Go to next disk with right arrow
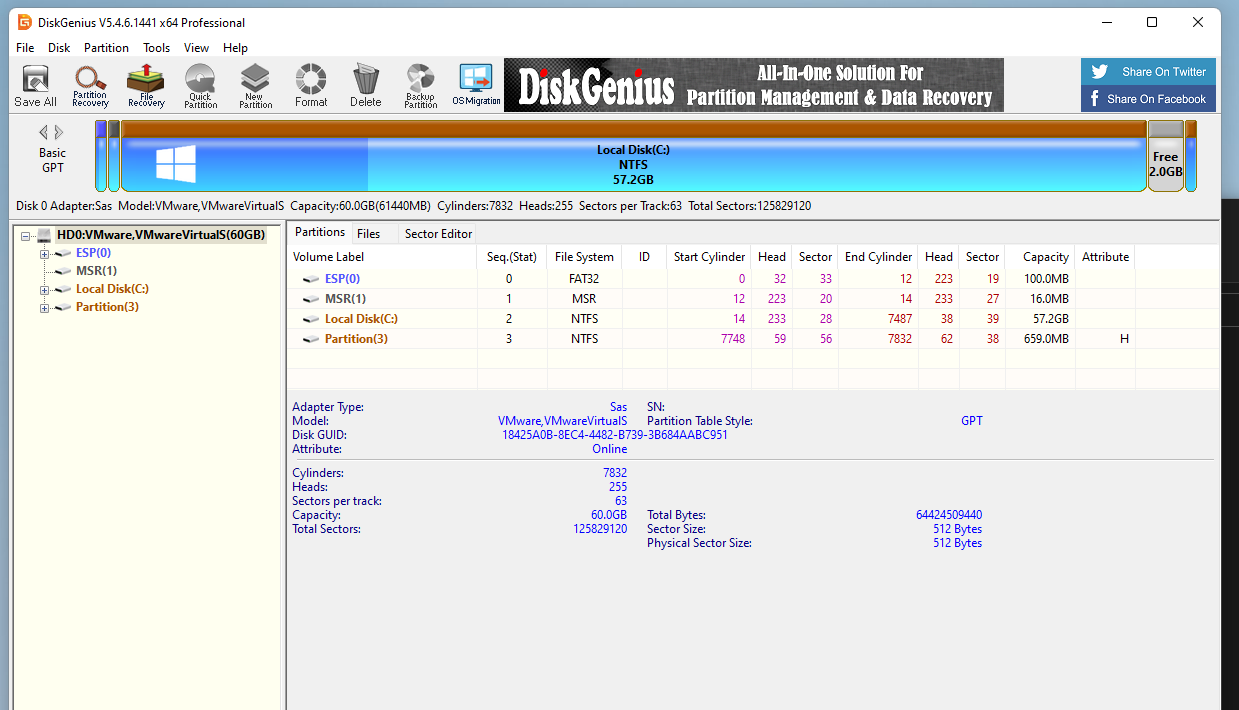 (x=59, y=132)
